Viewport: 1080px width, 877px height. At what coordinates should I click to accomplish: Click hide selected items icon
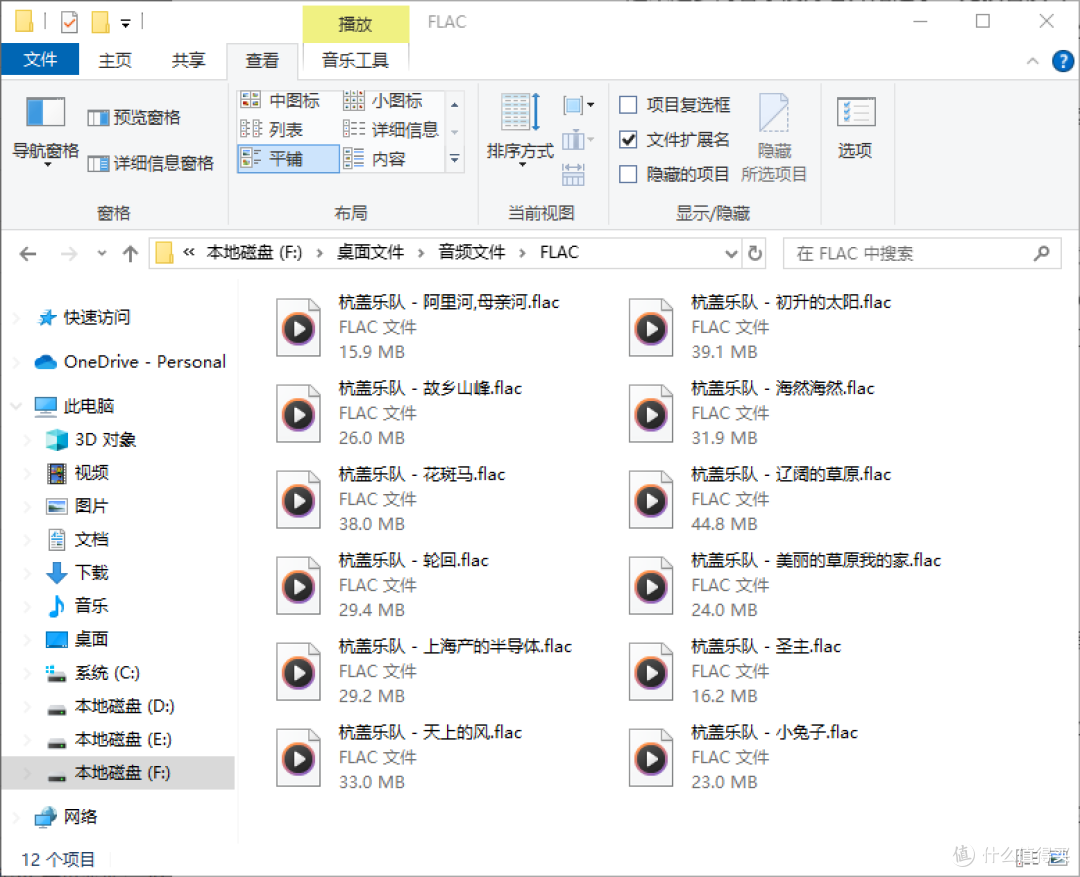click(x=774, y=137)
